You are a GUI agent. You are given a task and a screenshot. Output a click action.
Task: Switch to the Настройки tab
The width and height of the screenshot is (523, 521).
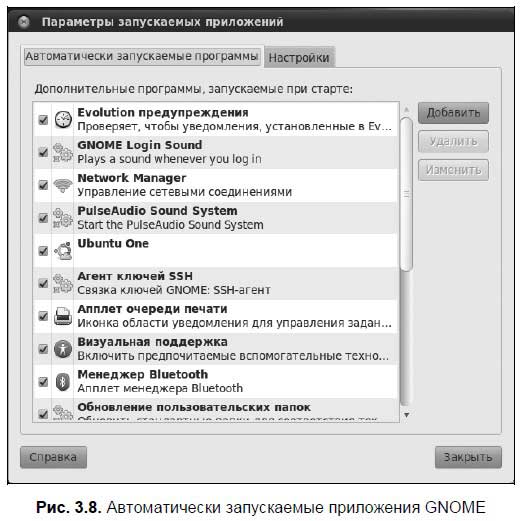pos(299,58)
